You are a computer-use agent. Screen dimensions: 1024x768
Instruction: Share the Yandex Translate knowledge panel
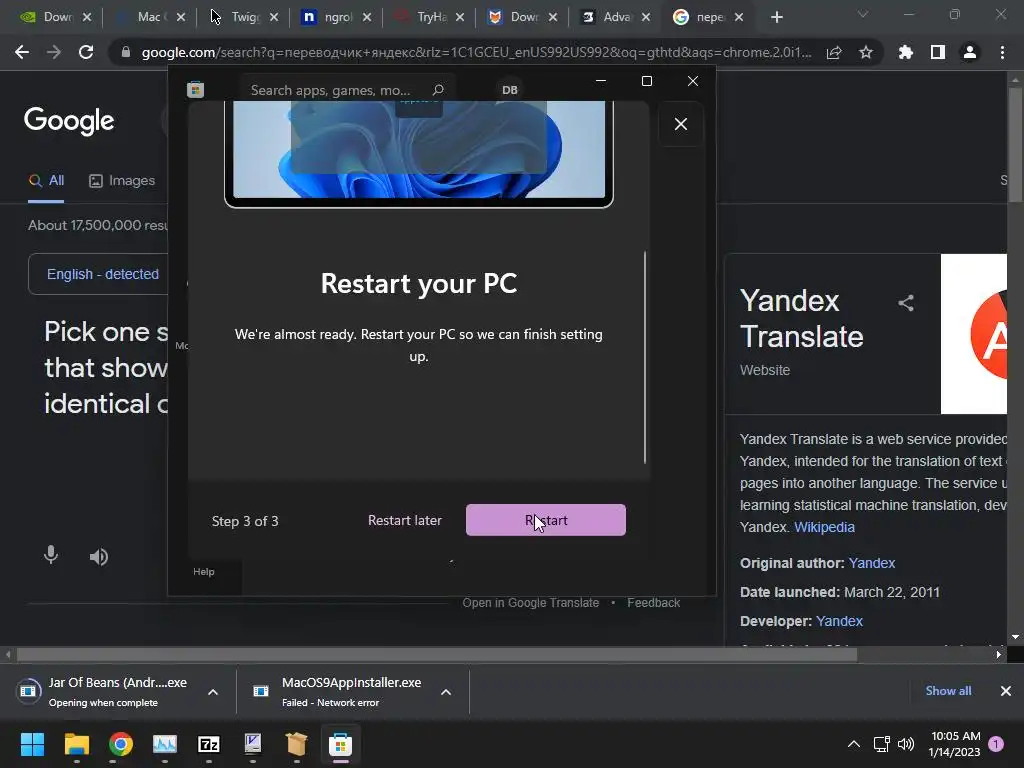tap(905, 302)
